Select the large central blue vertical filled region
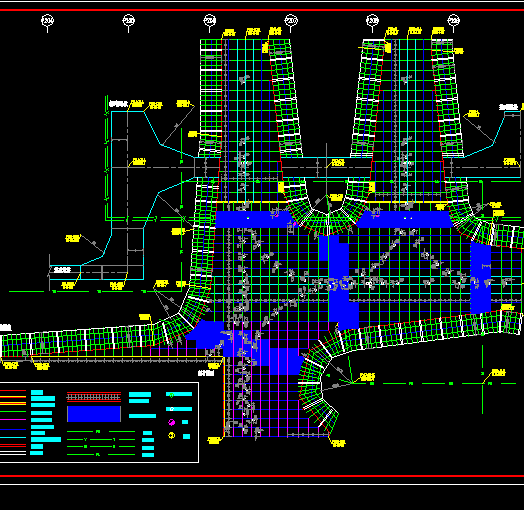The height and width of the screenshot is (510, 524). [338, 282]
